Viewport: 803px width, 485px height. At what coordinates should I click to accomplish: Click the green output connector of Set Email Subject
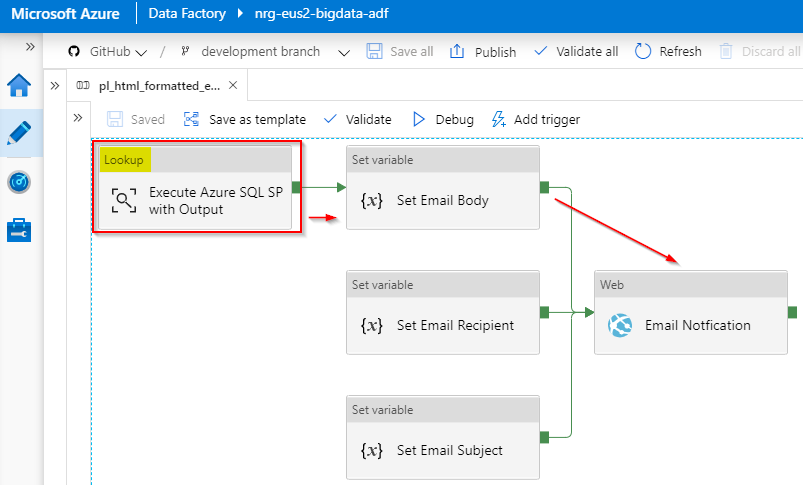[544, 437]
